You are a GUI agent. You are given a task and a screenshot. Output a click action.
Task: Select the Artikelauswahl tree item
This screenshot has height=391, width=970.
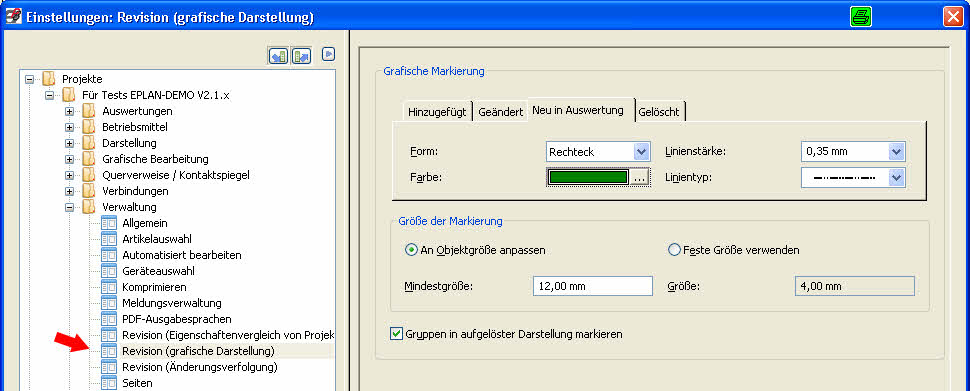coord(157,239)
